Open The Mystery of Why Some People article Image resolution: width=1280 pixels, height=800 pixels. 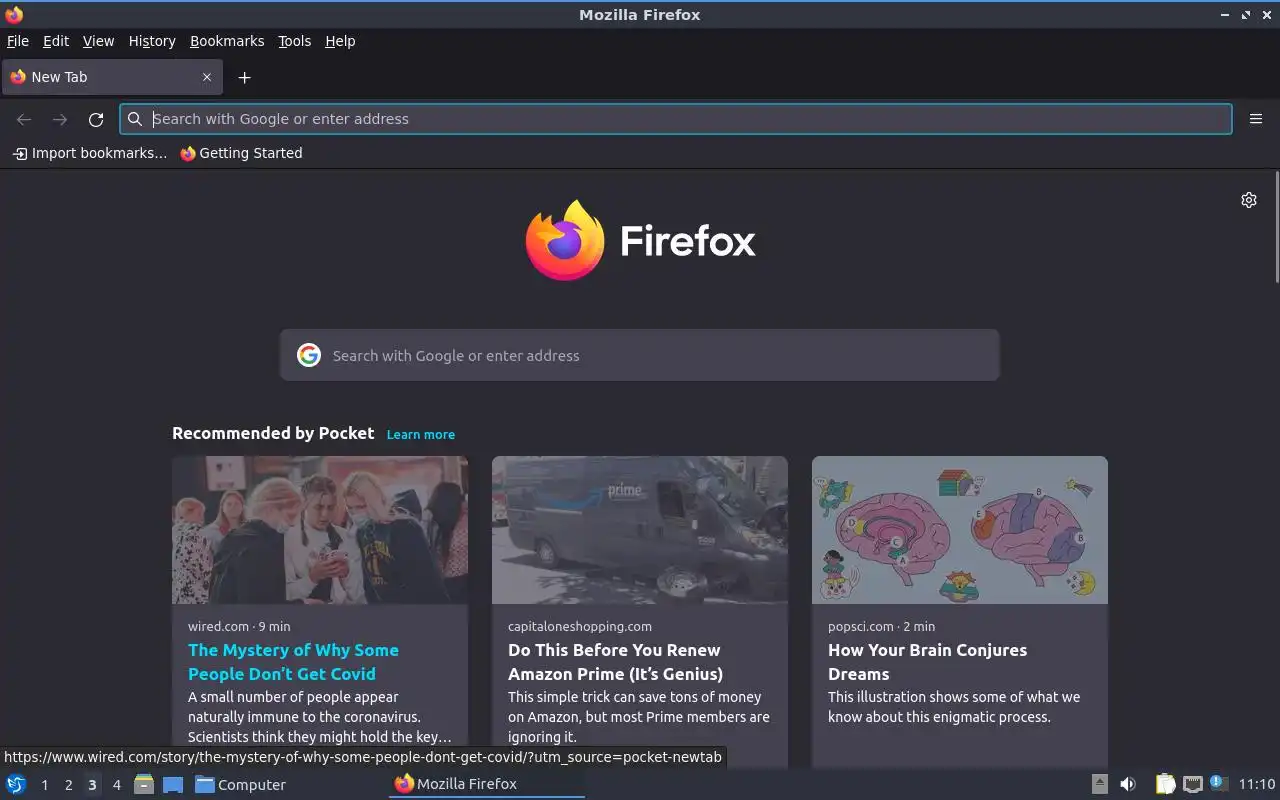tap(293, 662)
